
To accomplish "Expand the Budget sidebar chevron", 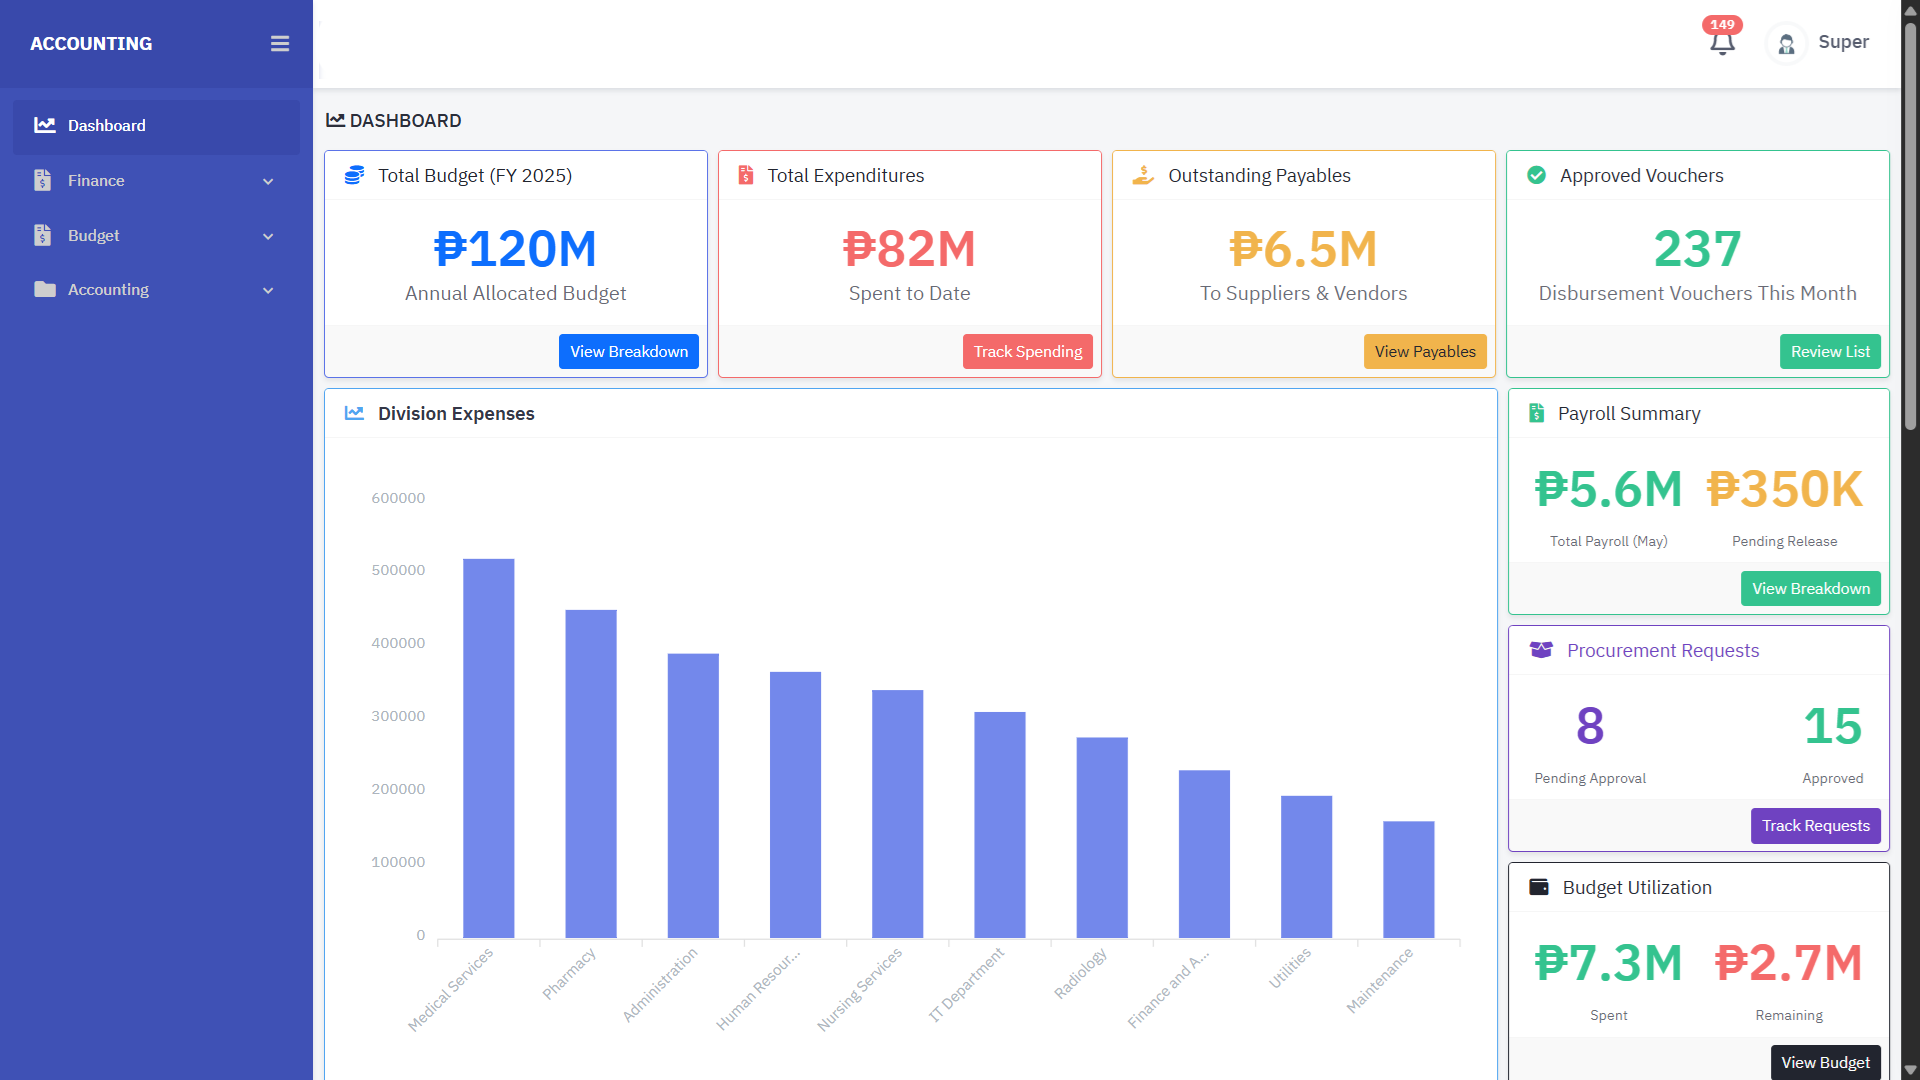I will pos(268,236).
